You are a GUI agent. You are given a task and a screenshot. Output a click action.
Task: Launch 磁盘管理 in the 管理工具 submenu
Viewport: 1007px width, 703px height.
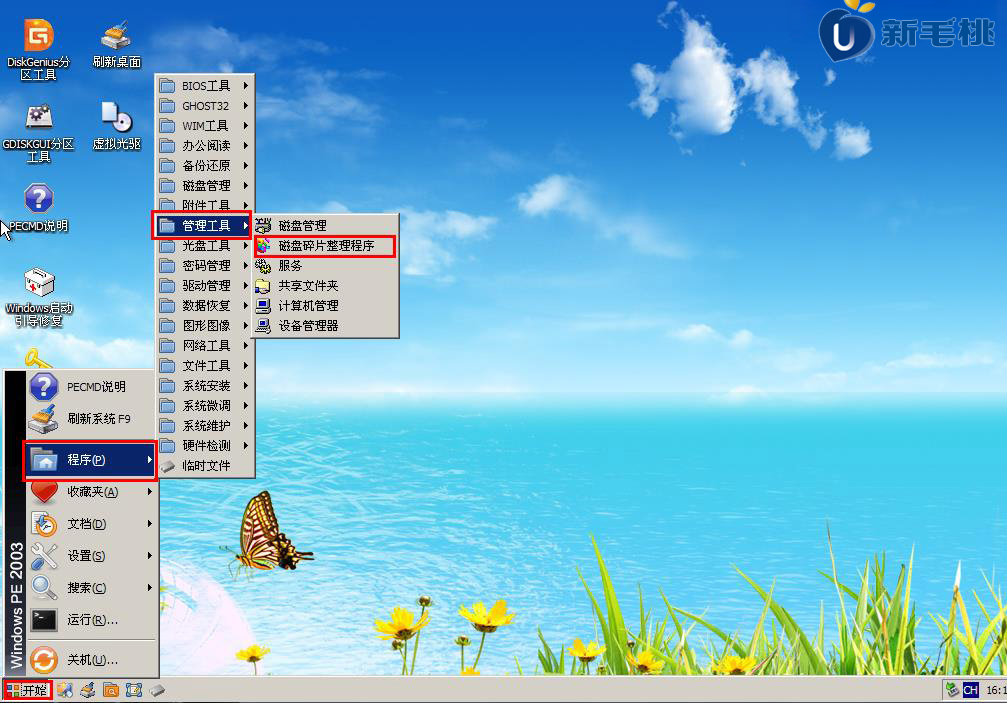[326, 225]
